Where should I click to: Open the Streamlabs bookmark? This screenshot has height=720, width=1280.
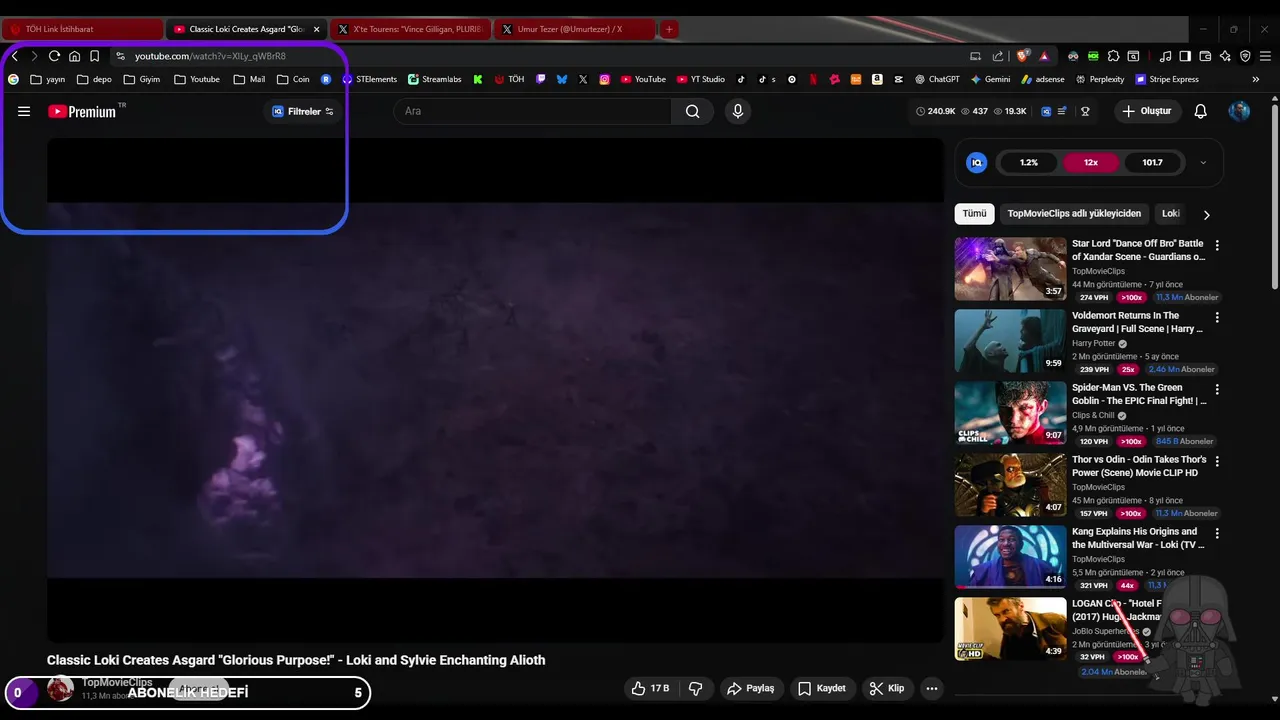[x=435, y=79]
